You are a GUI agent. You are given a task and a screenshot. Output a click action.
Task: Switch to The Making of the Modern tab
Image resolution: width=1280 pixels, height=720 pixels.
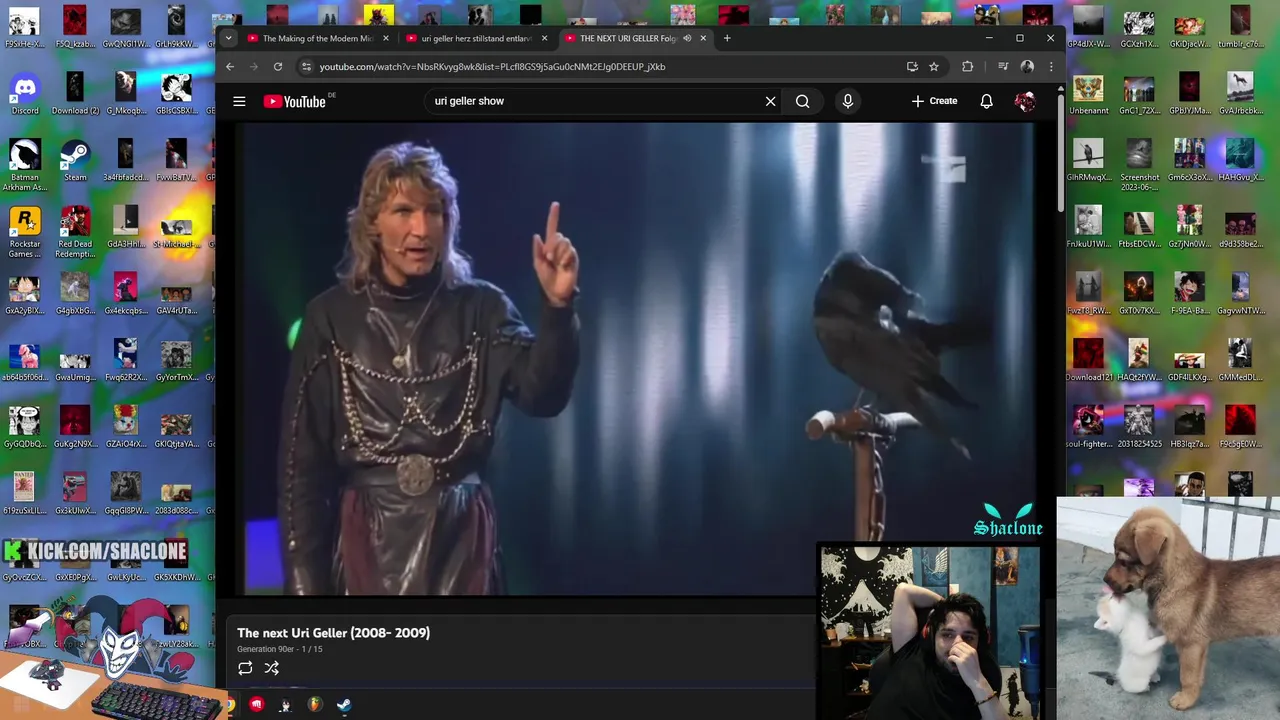pyautogui.click(x=317, y=38)
